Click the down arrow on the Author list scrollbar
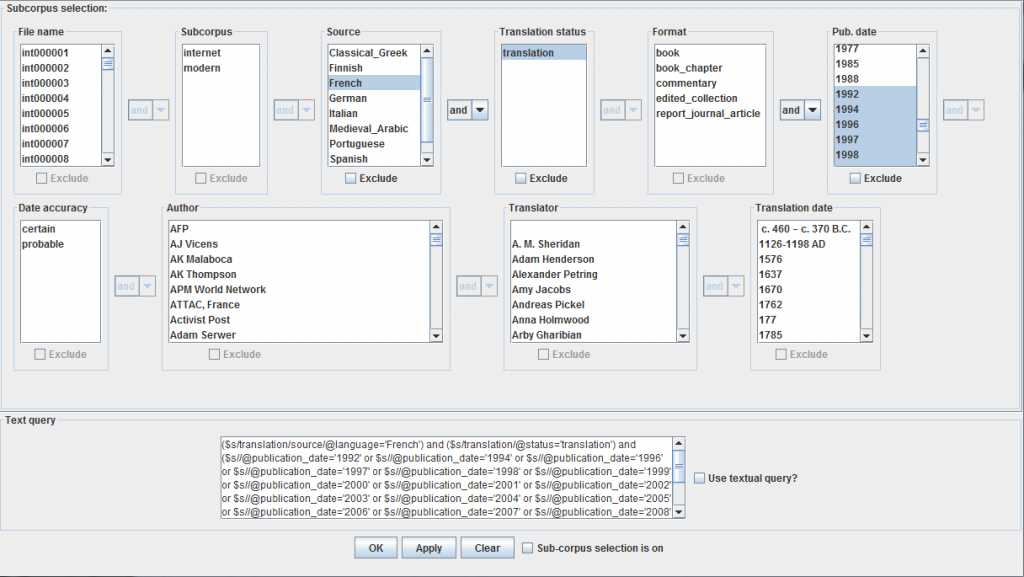 pos(436,336)
